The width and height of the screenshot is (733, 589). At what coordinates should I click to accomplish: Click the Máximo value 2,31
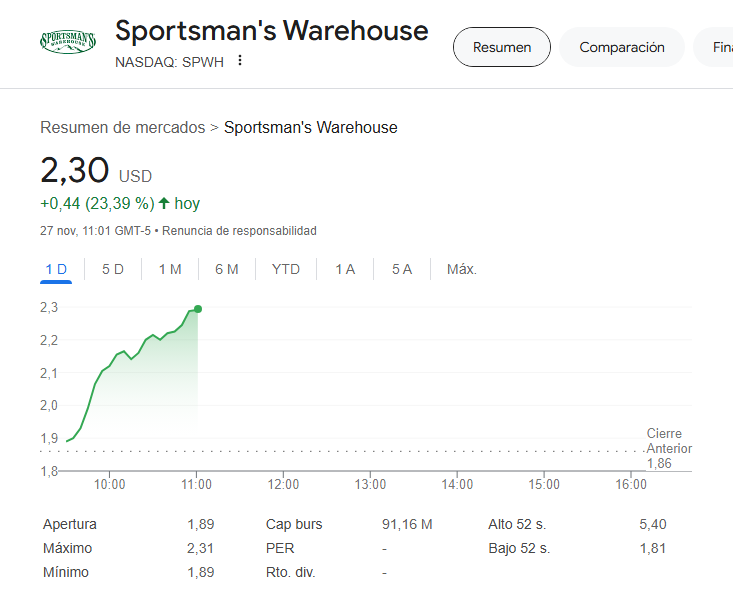(201, 548)
